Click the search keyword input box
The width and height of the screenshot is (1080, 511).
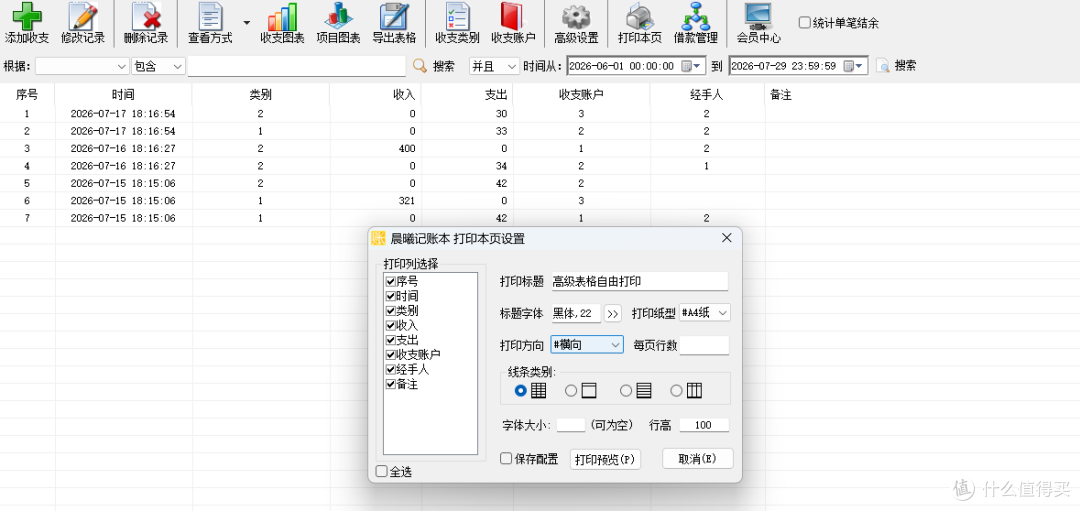click(x=296, y=66)
